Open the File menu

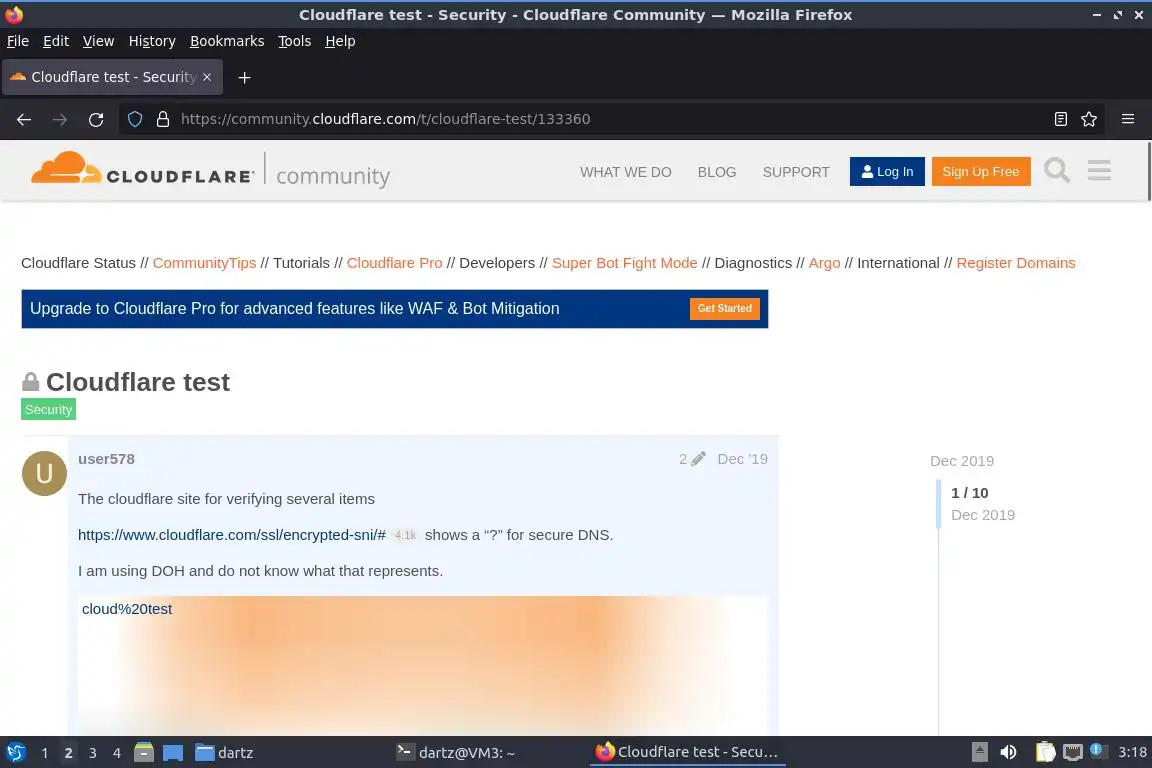18,41
